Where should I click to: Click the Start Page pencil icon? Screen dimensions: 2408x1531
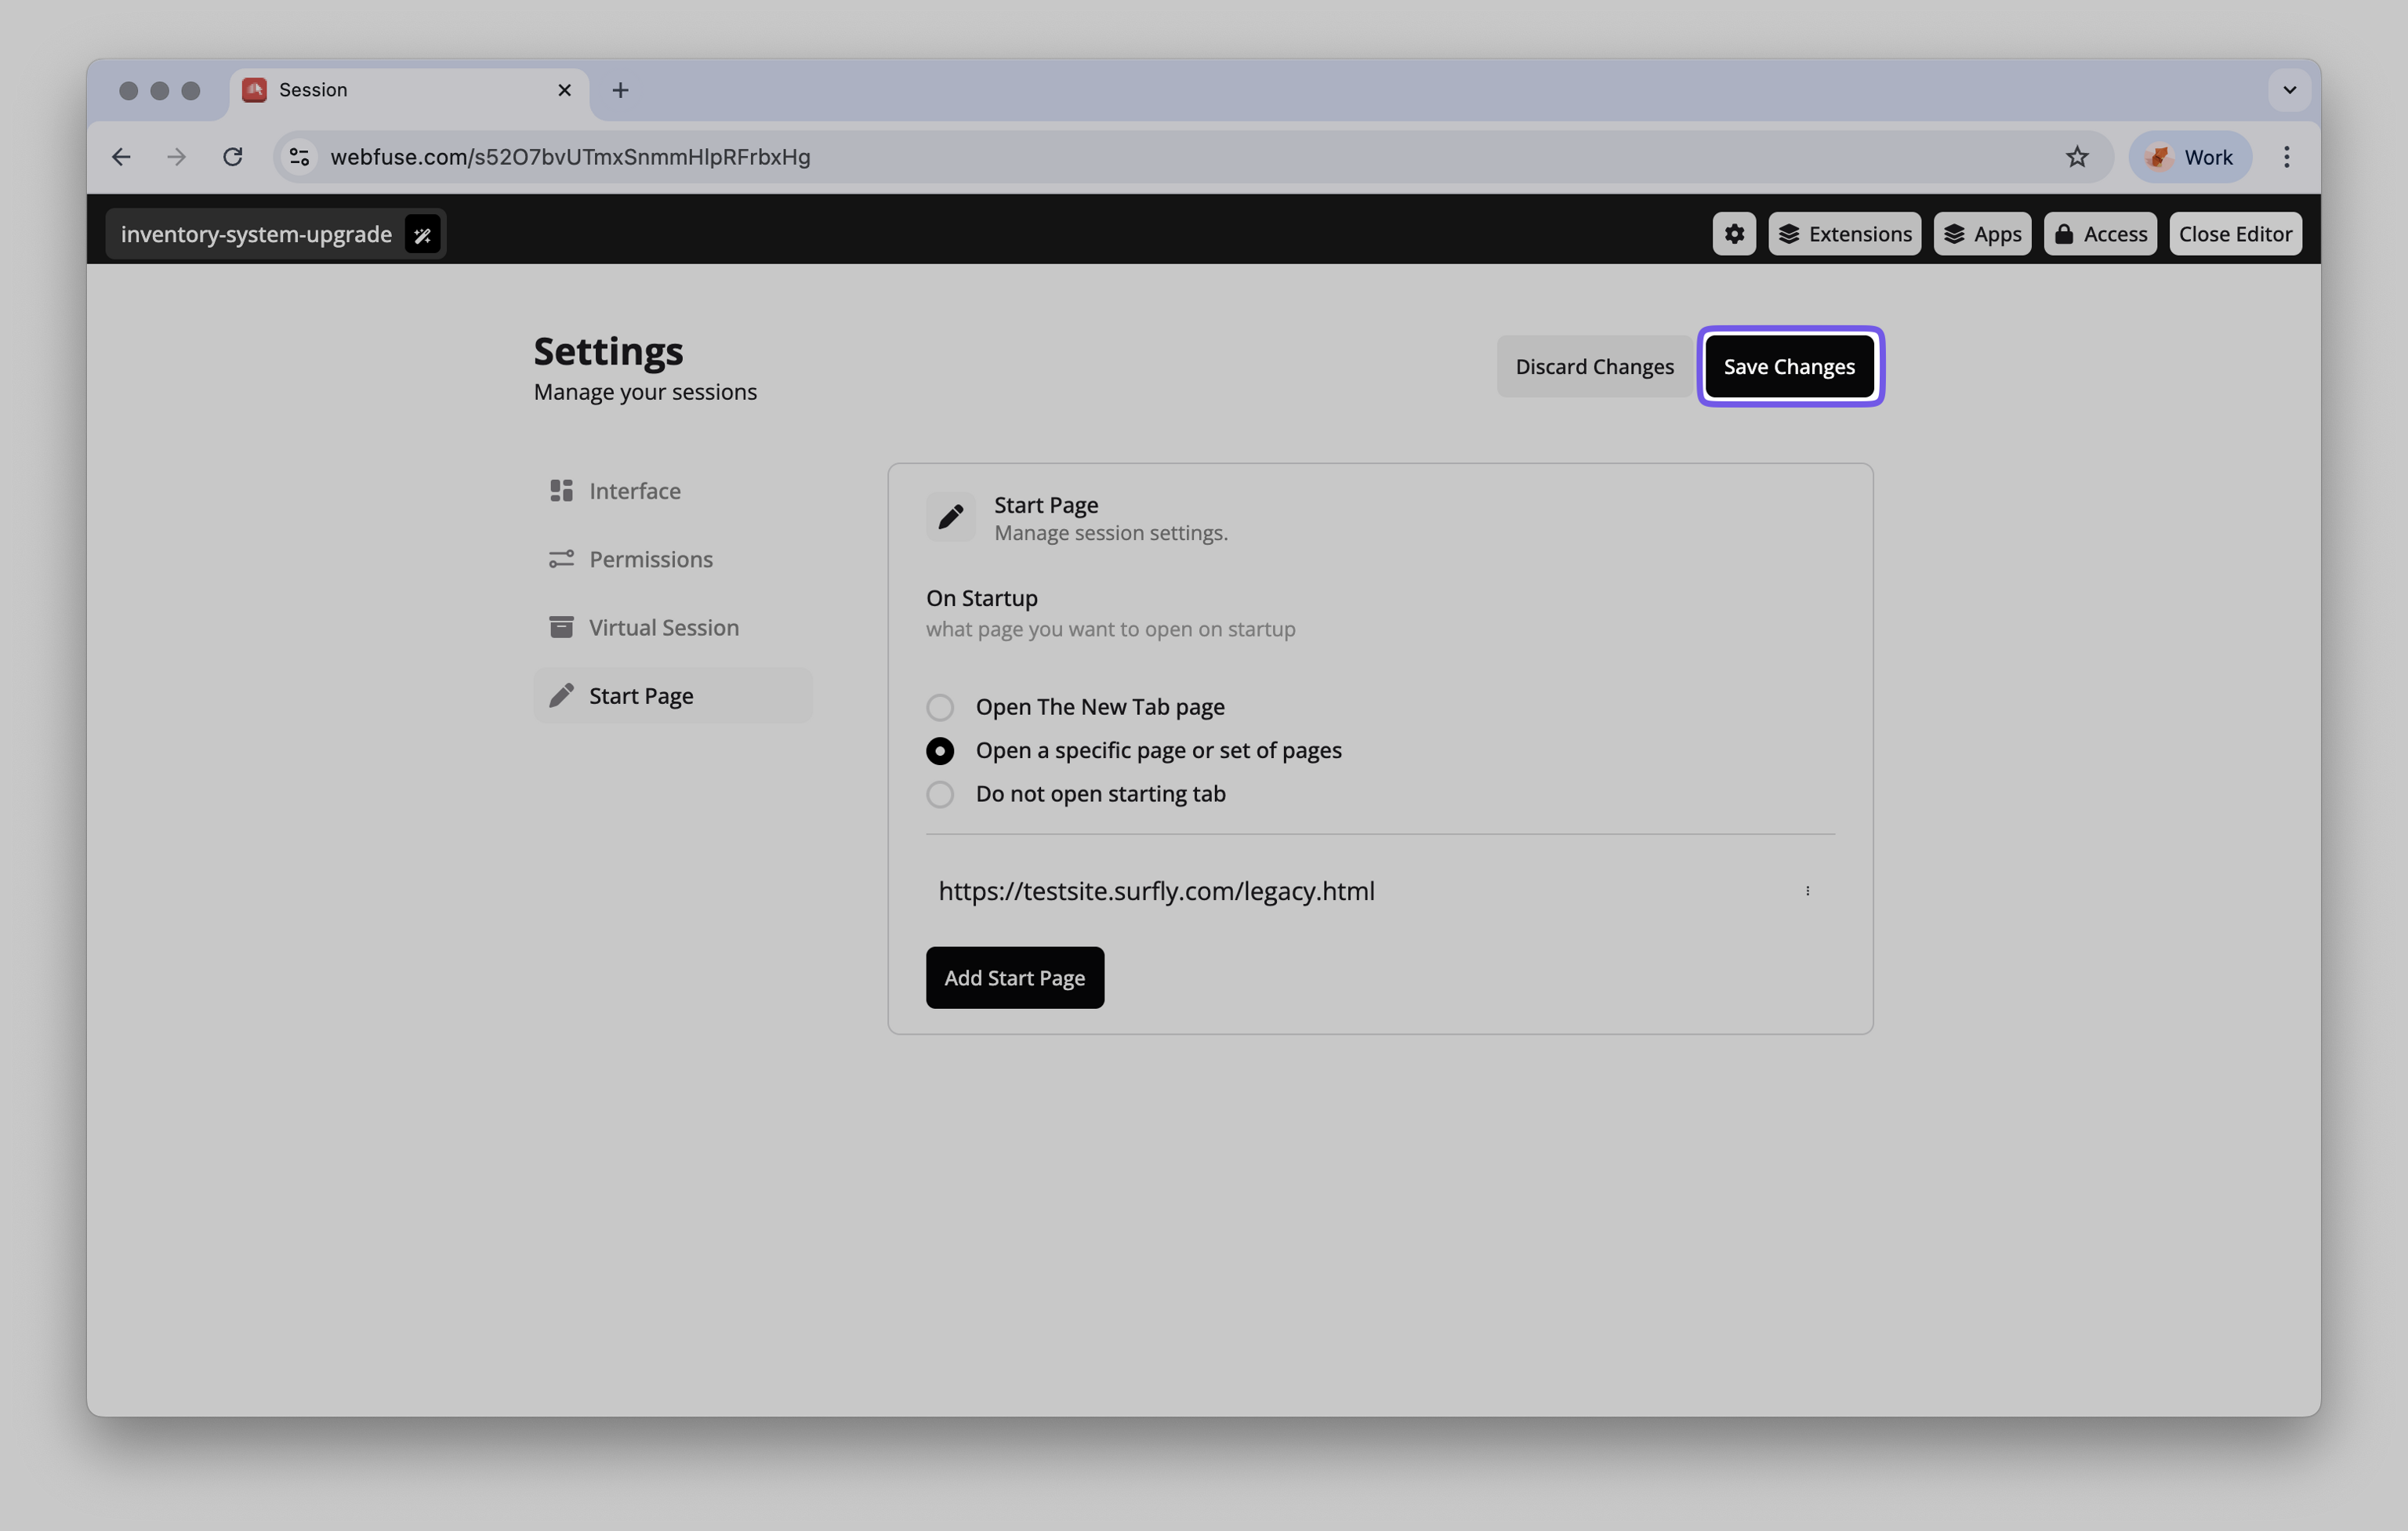(x=950, y=517)
